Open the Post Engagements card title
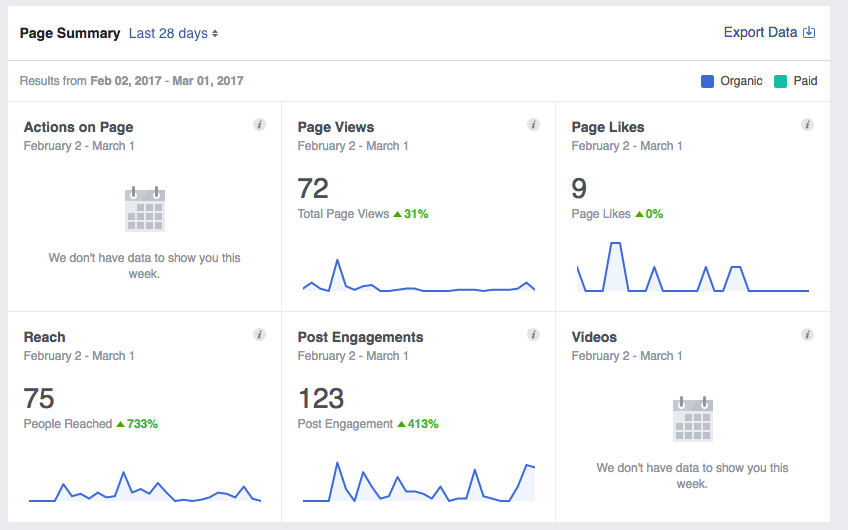The image size is (848, 530). pyautogui.click(x=360, y=337)
